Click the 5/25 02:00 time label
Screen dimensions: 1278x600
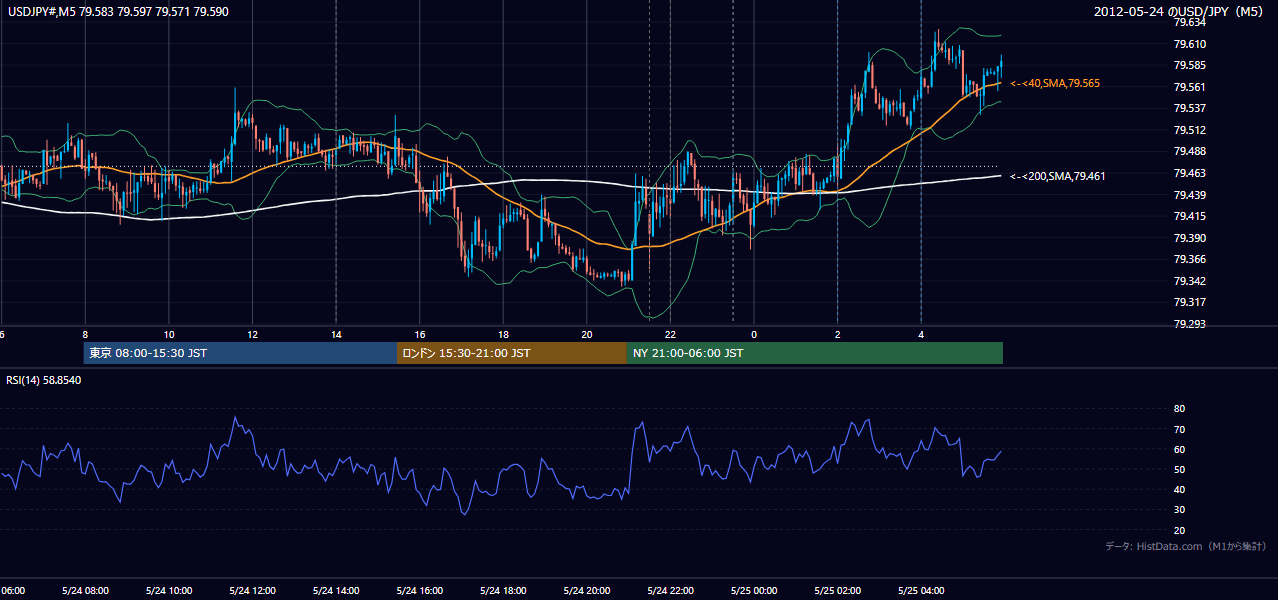(838, 591)
